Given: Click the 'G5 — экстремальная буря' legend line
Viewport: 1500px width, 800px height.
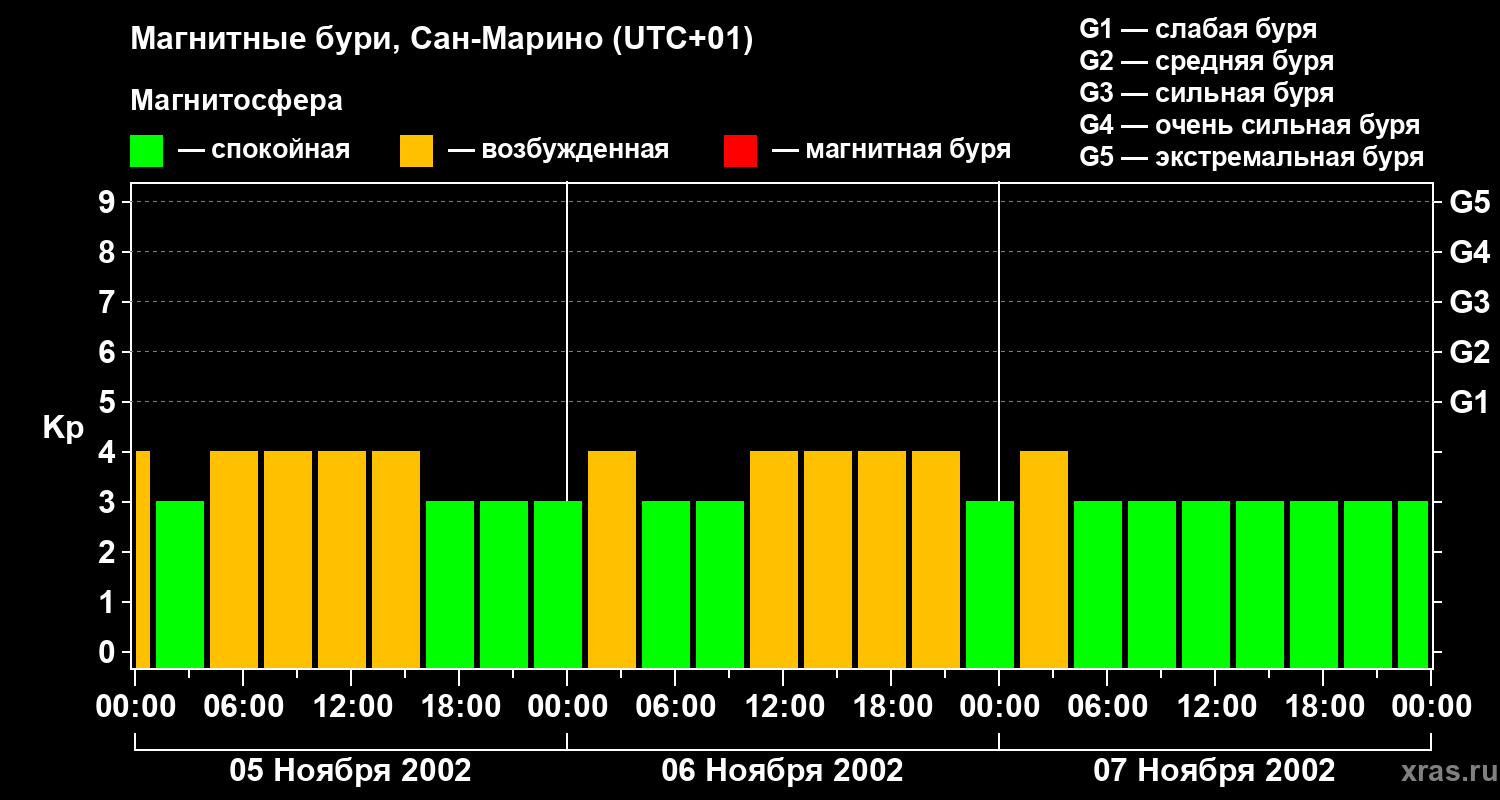Looking at the screenshot, I should (1251, 157).
